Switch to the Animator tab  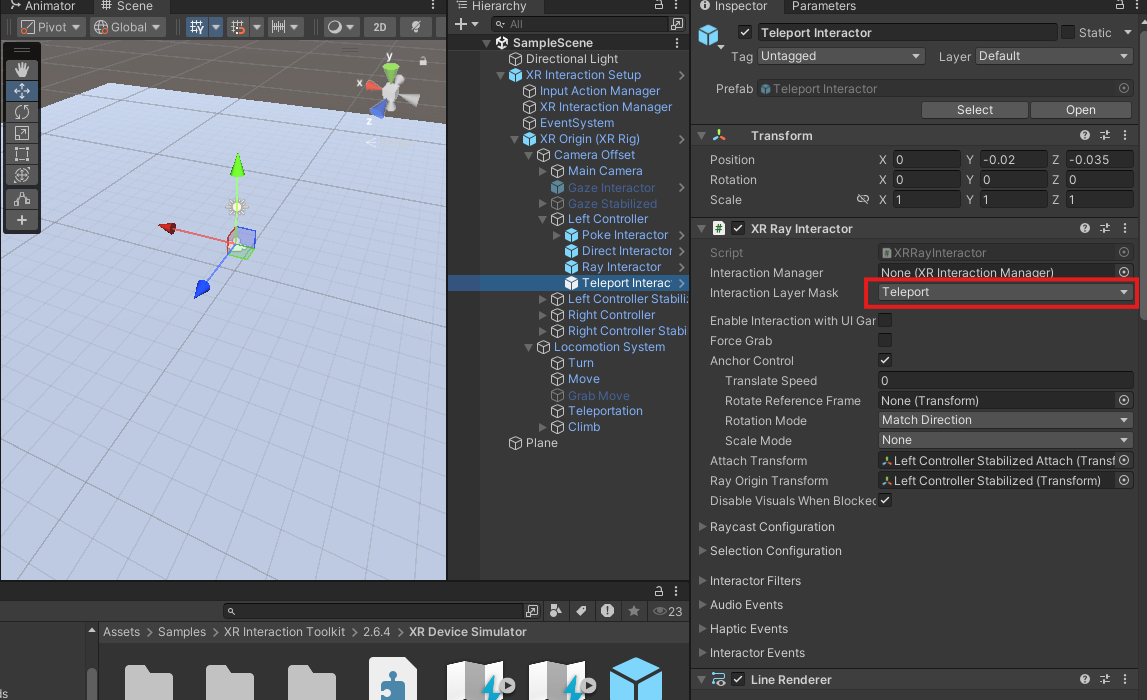43,6
